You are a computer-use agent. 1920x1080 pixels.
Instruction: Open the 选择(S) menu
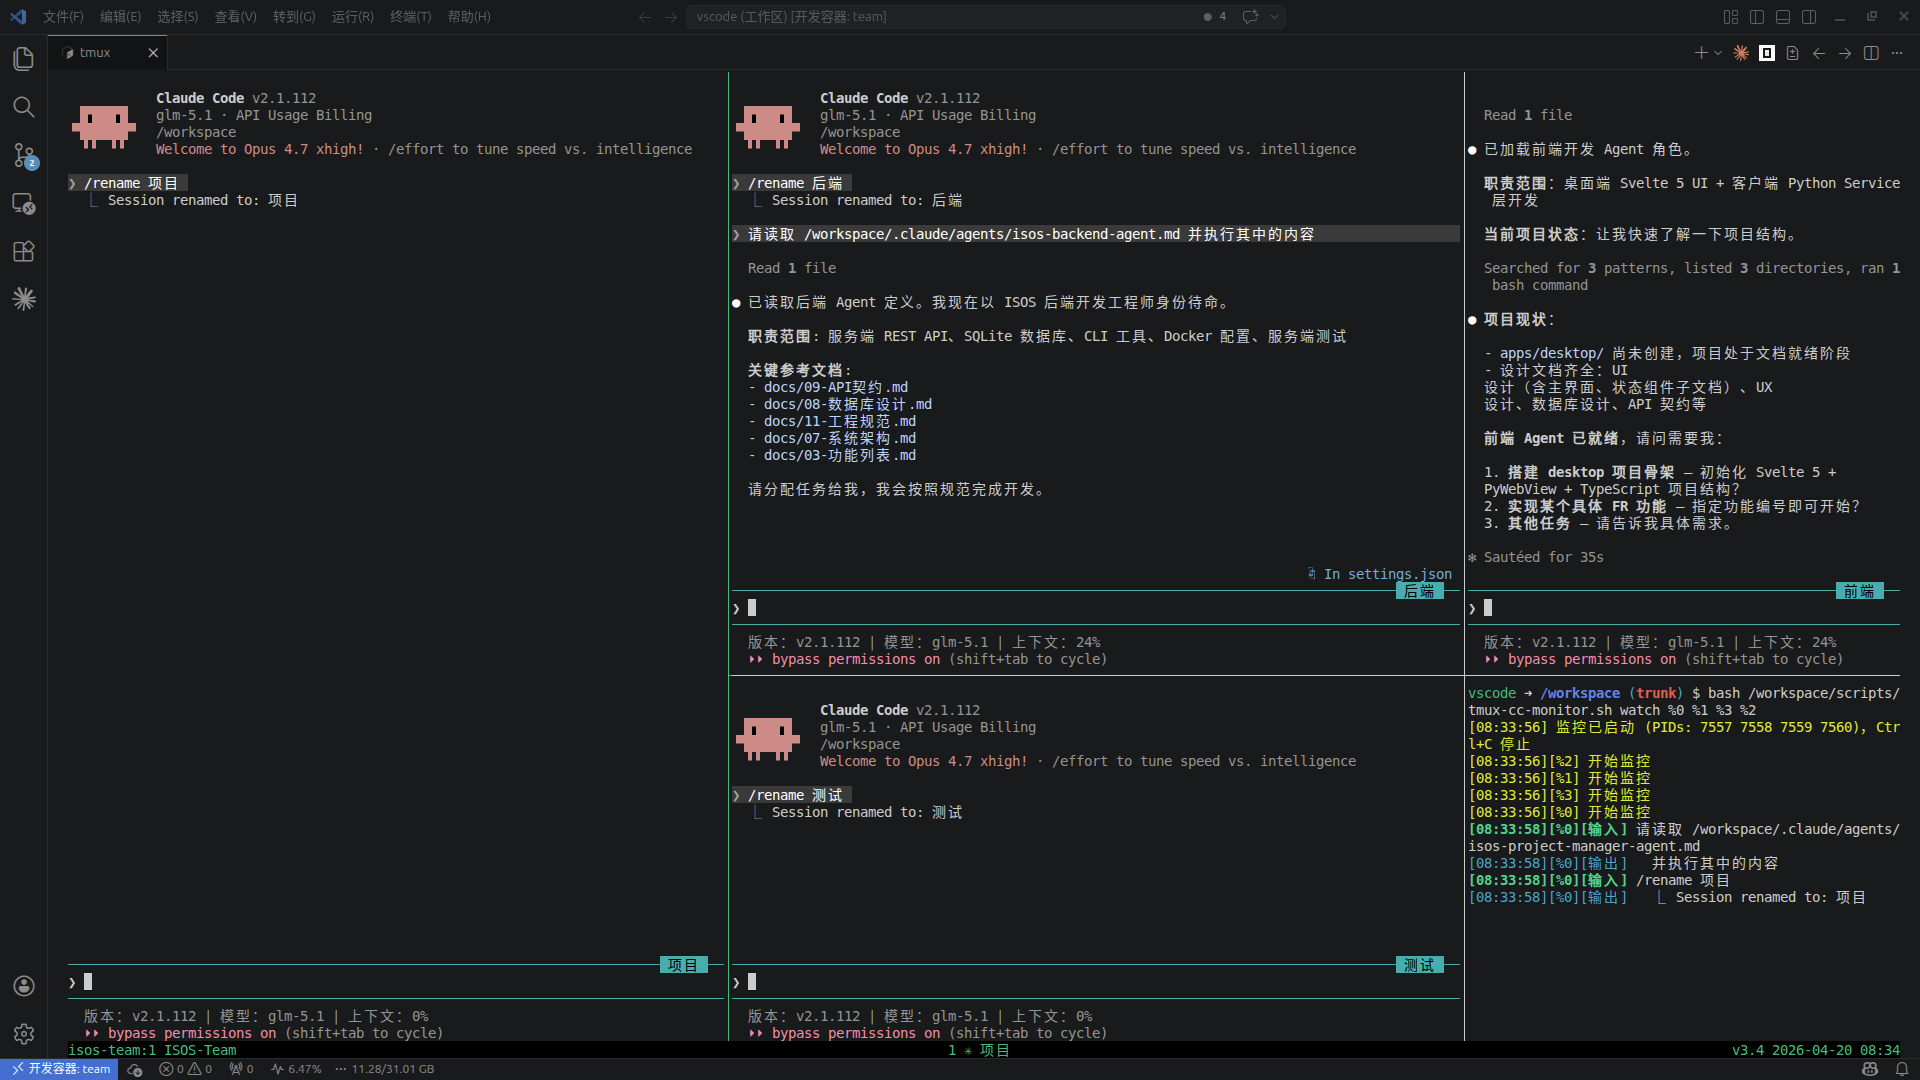pos(177,17)
